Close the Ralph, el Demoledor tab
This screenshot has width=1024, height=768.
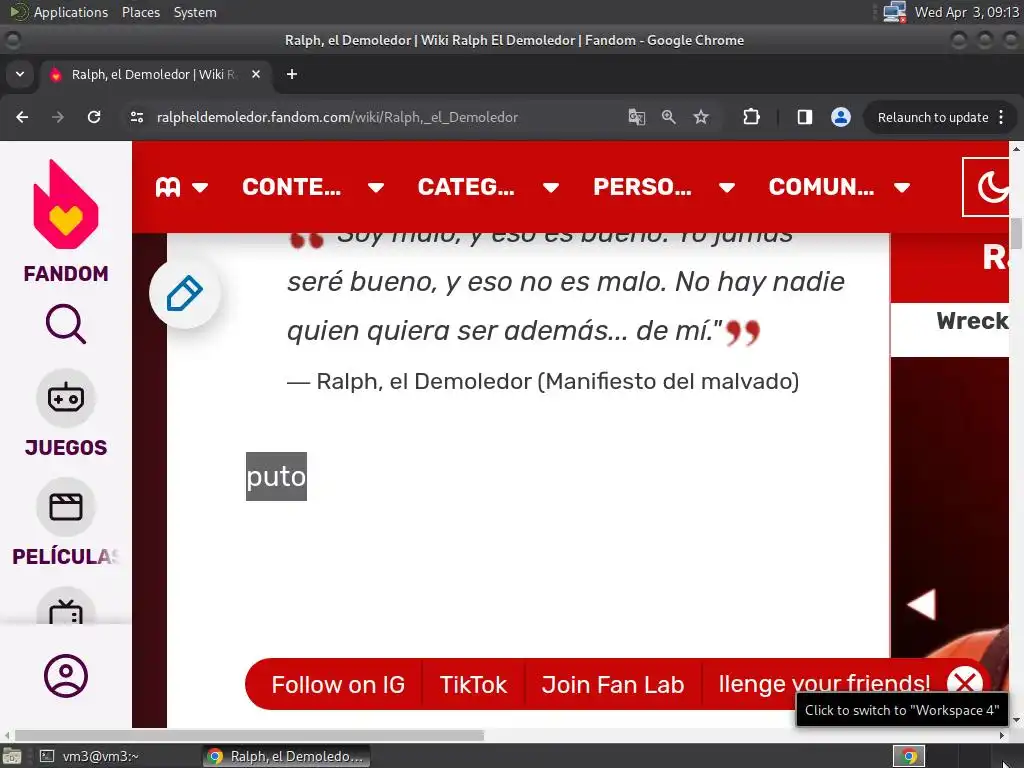(256, 74)
